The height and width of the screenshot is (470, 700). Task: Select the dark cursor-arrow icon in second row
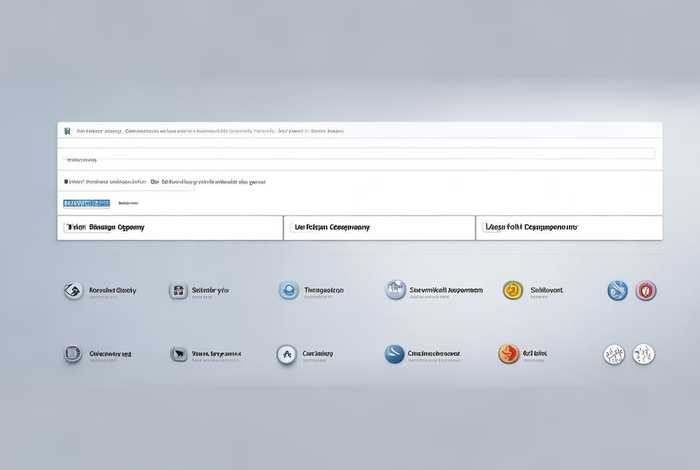(x=179, y=354)
